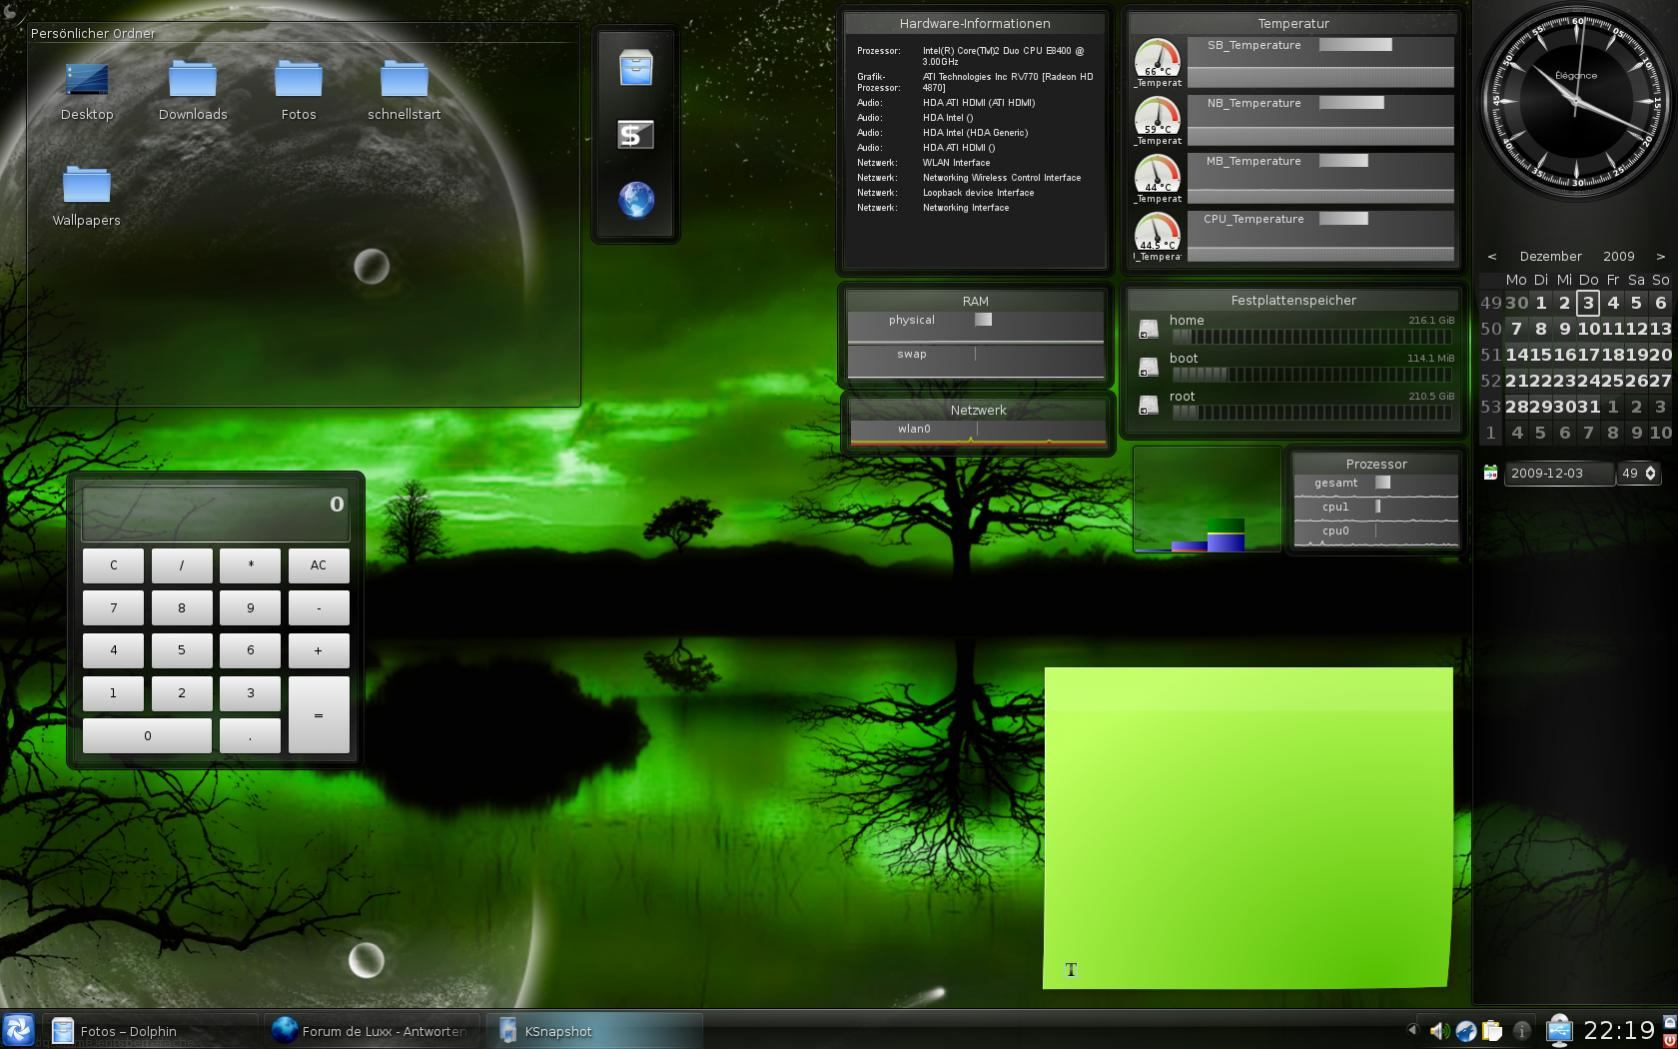Click the boot disk usage bar
This screenshot has width=1678, height=1049.
point(1312,375)
